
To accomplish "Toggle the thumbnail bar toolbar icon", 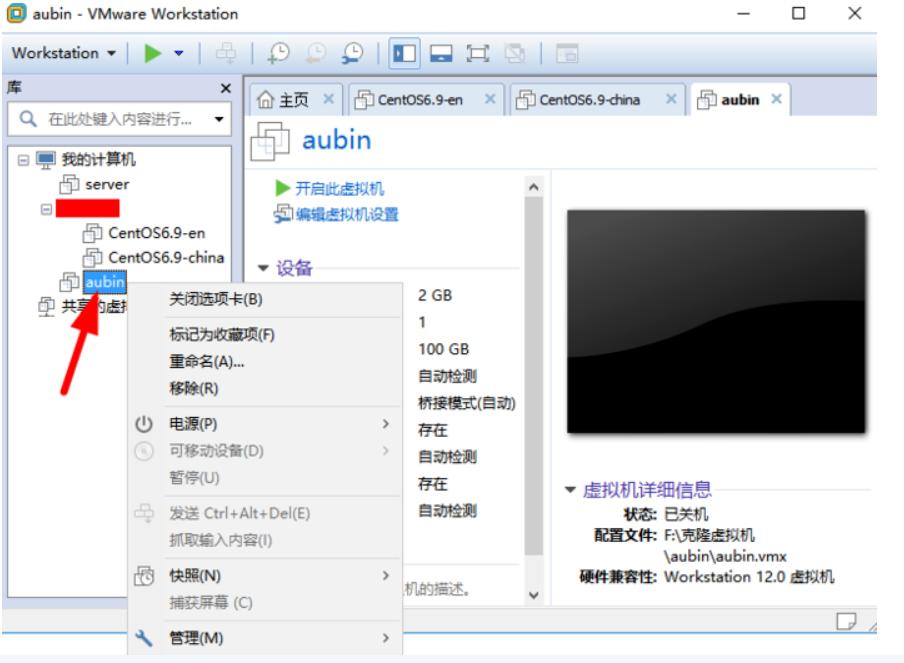I will (441, 54).
